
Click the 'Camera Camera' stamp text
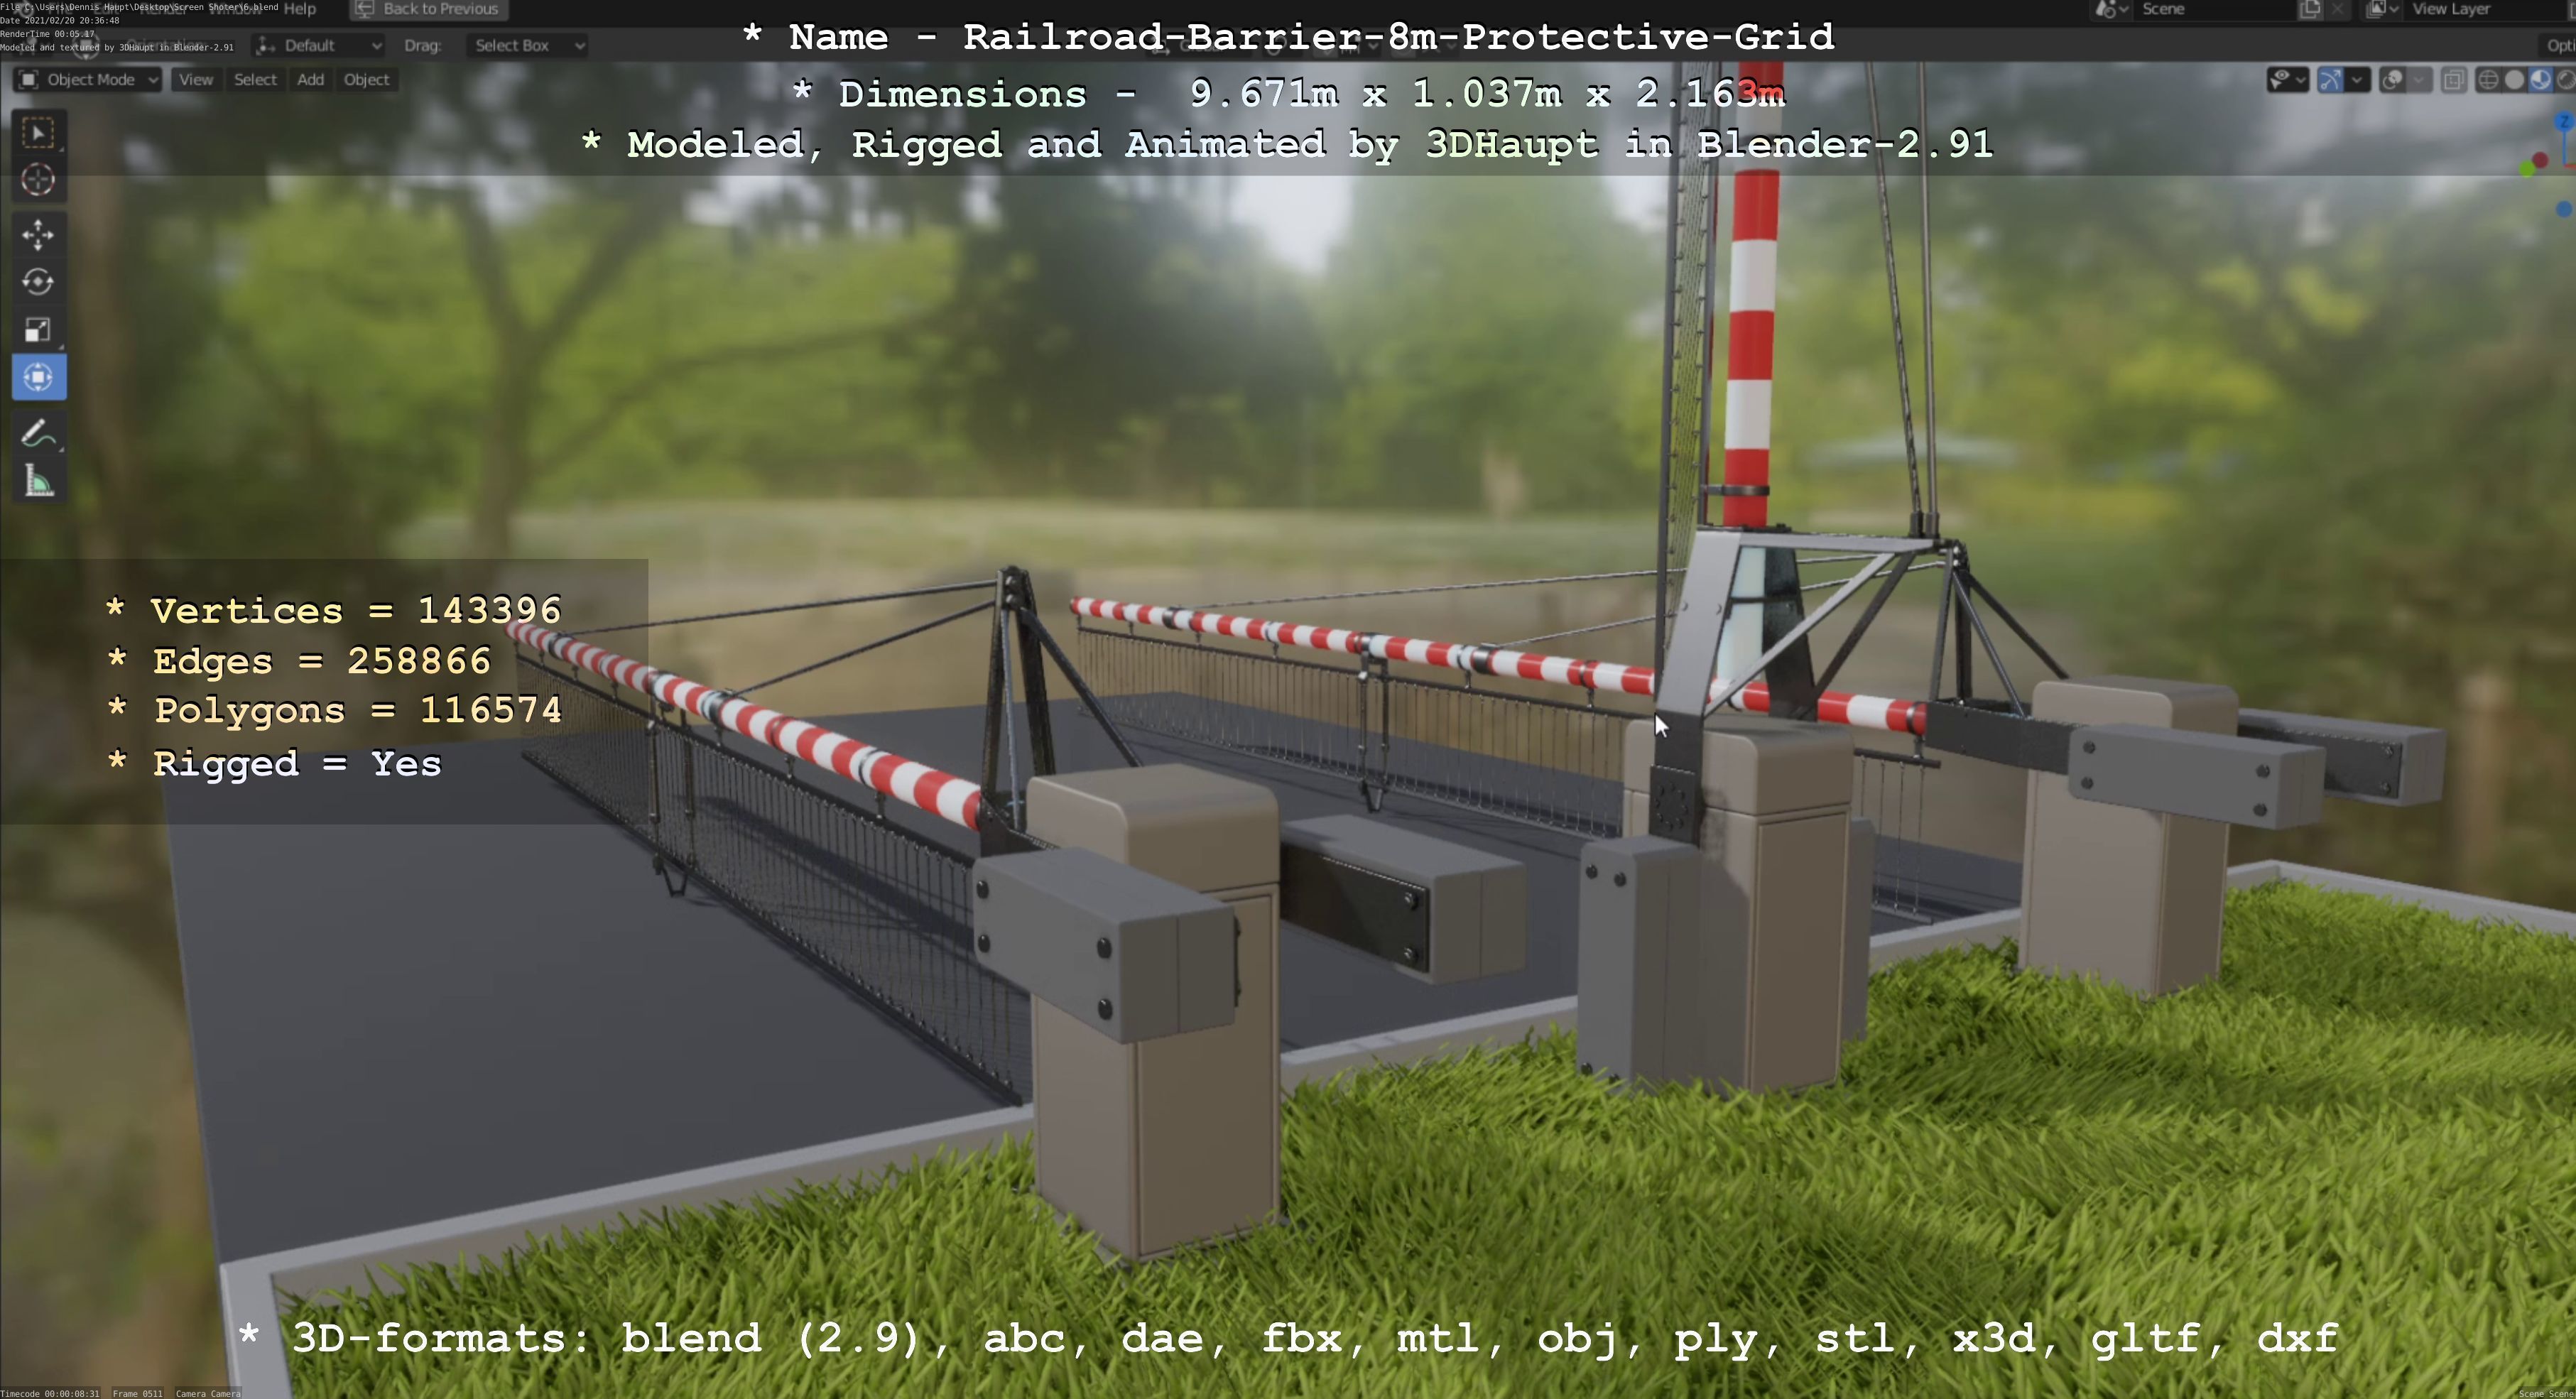coord(208,1393)
